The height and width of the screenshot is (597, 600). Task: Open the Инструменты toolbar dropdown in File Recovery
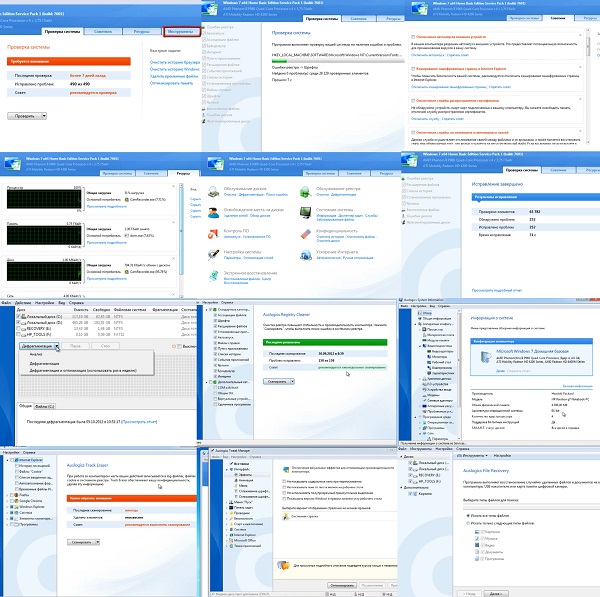[473, 456]
